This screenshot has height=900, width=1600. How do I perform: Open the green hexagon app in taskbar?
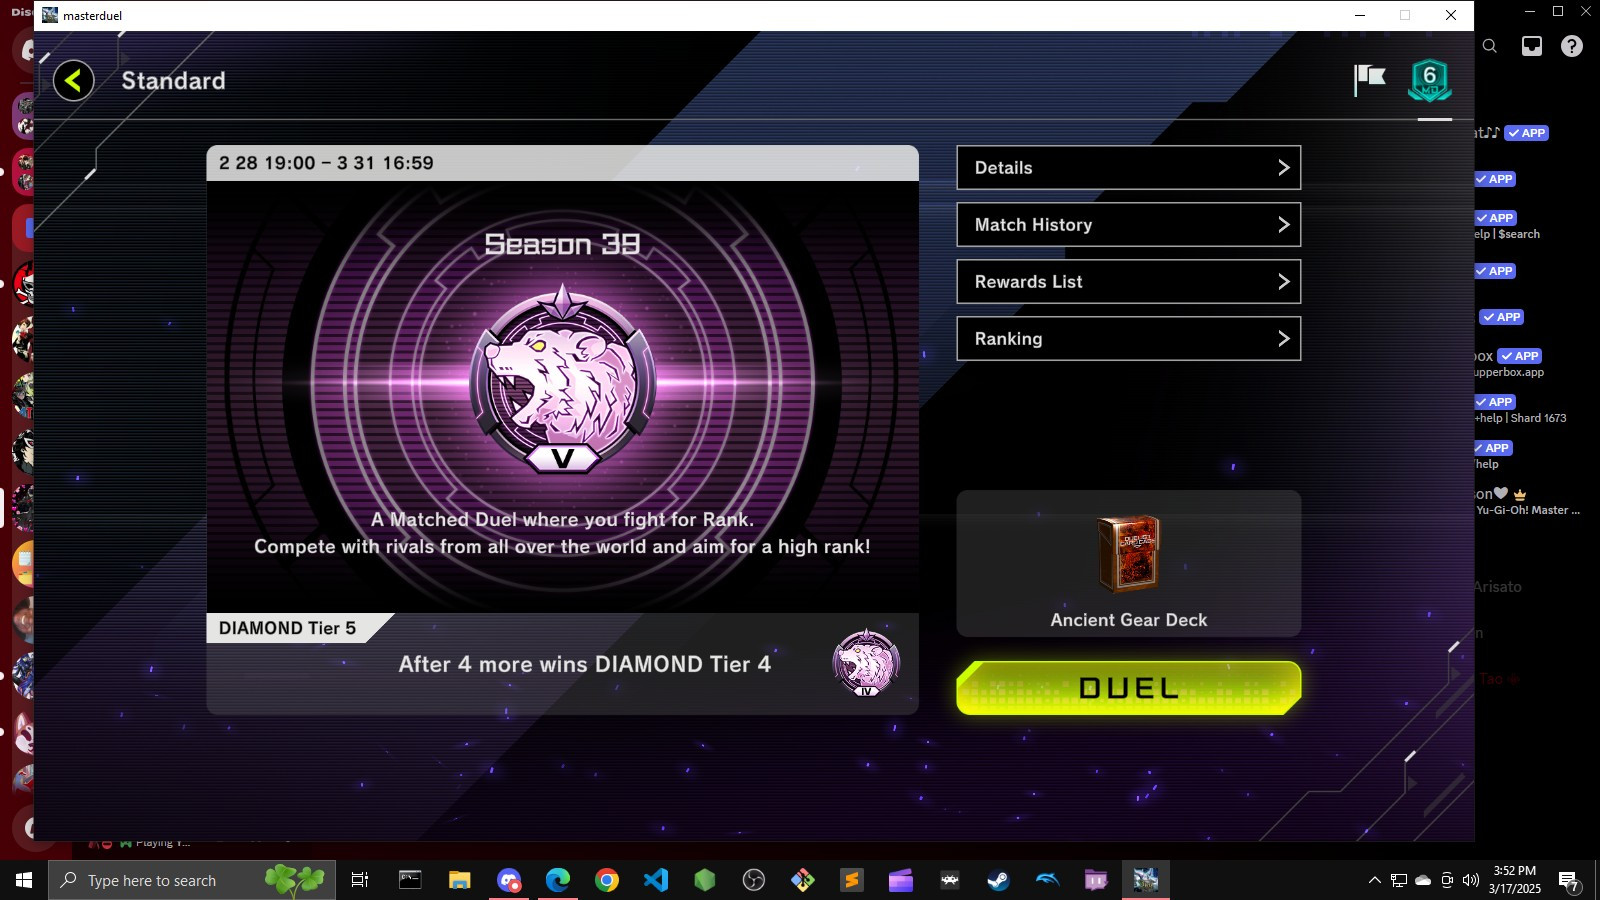click(705, 880)
